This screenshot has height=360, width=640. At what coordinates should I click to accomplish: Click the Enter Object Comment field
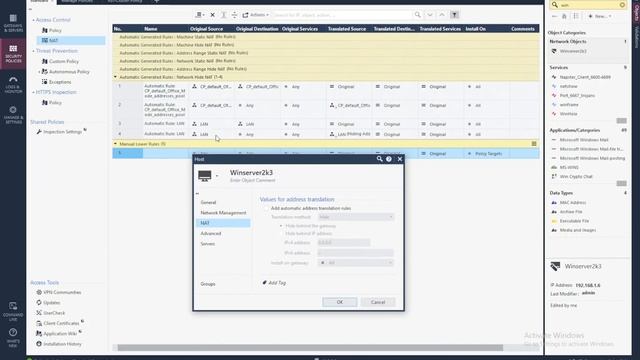[253, 180]
